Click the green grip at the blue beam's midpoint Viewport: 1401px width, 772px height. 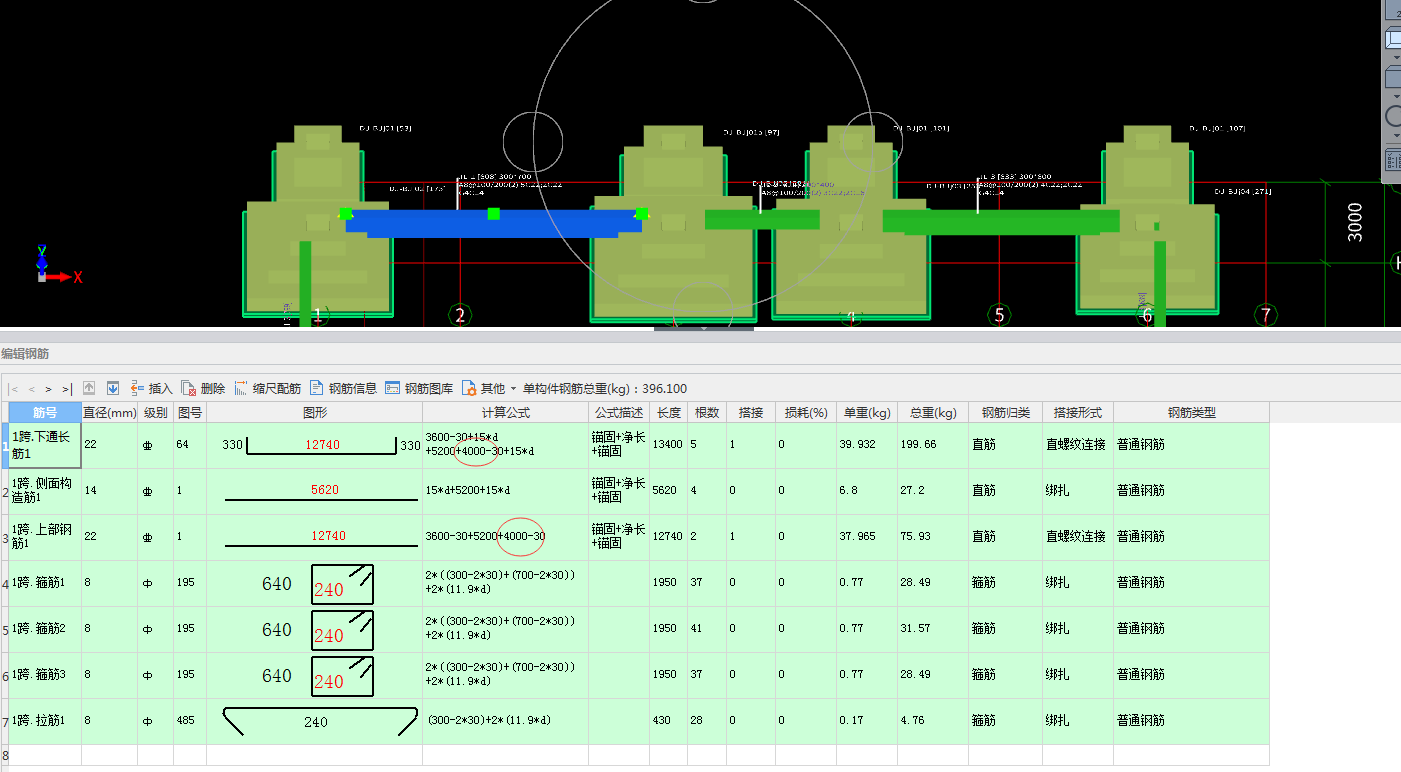494,214
